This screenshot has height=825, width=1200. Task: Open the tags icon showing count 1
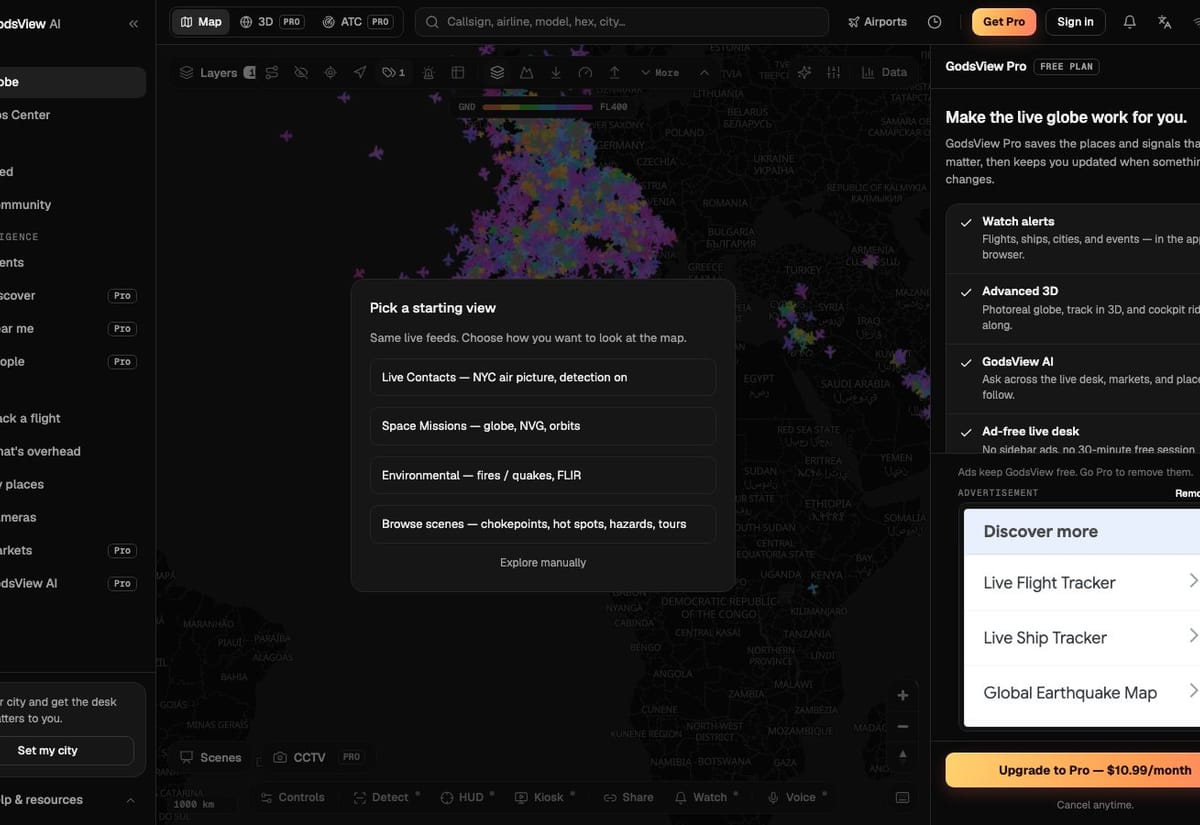(394, 73)
